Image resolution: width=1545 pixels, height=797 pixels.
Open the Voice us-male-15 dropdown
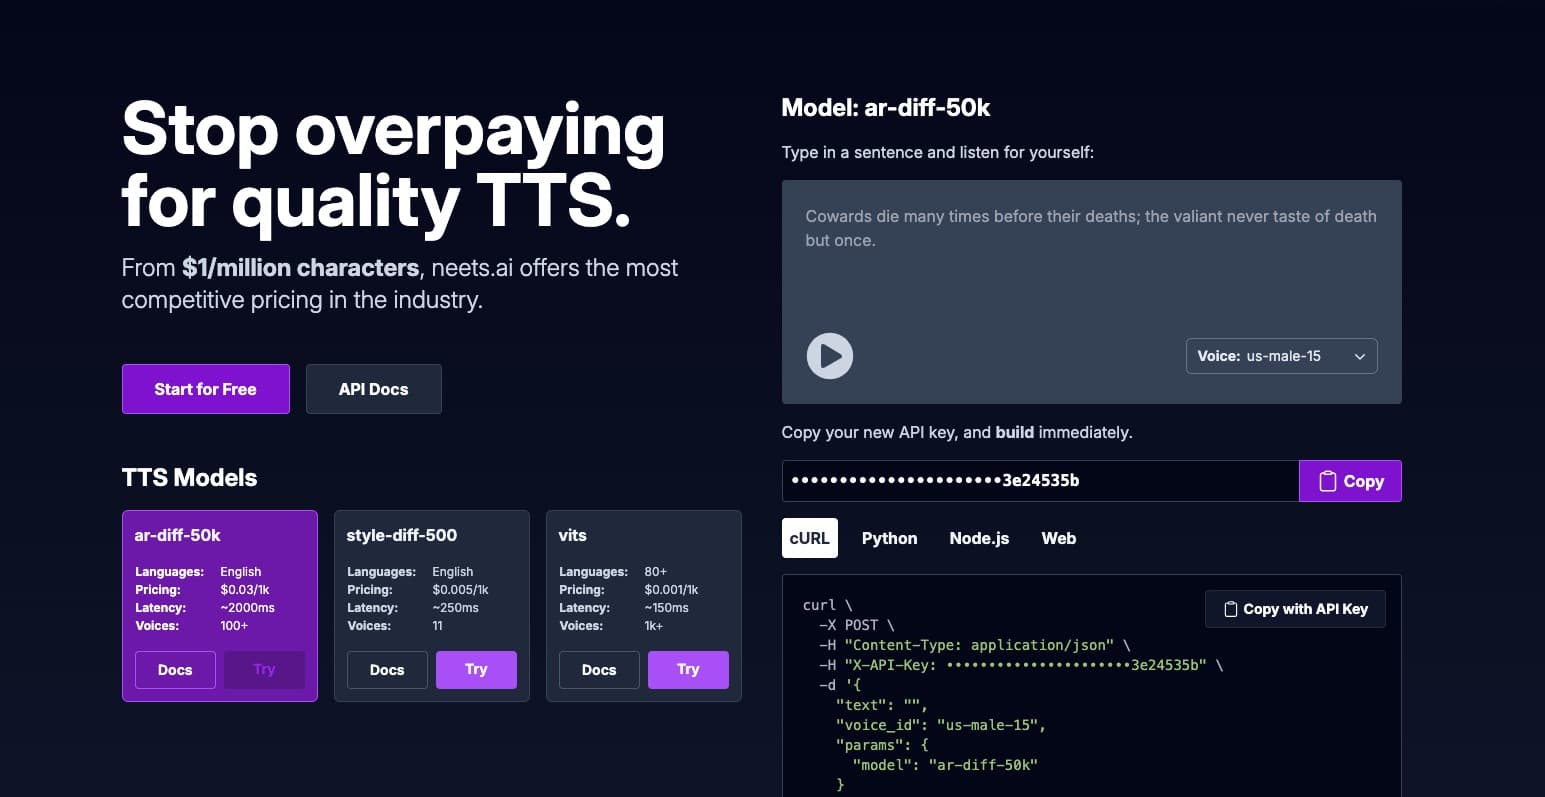point(1281,356)
